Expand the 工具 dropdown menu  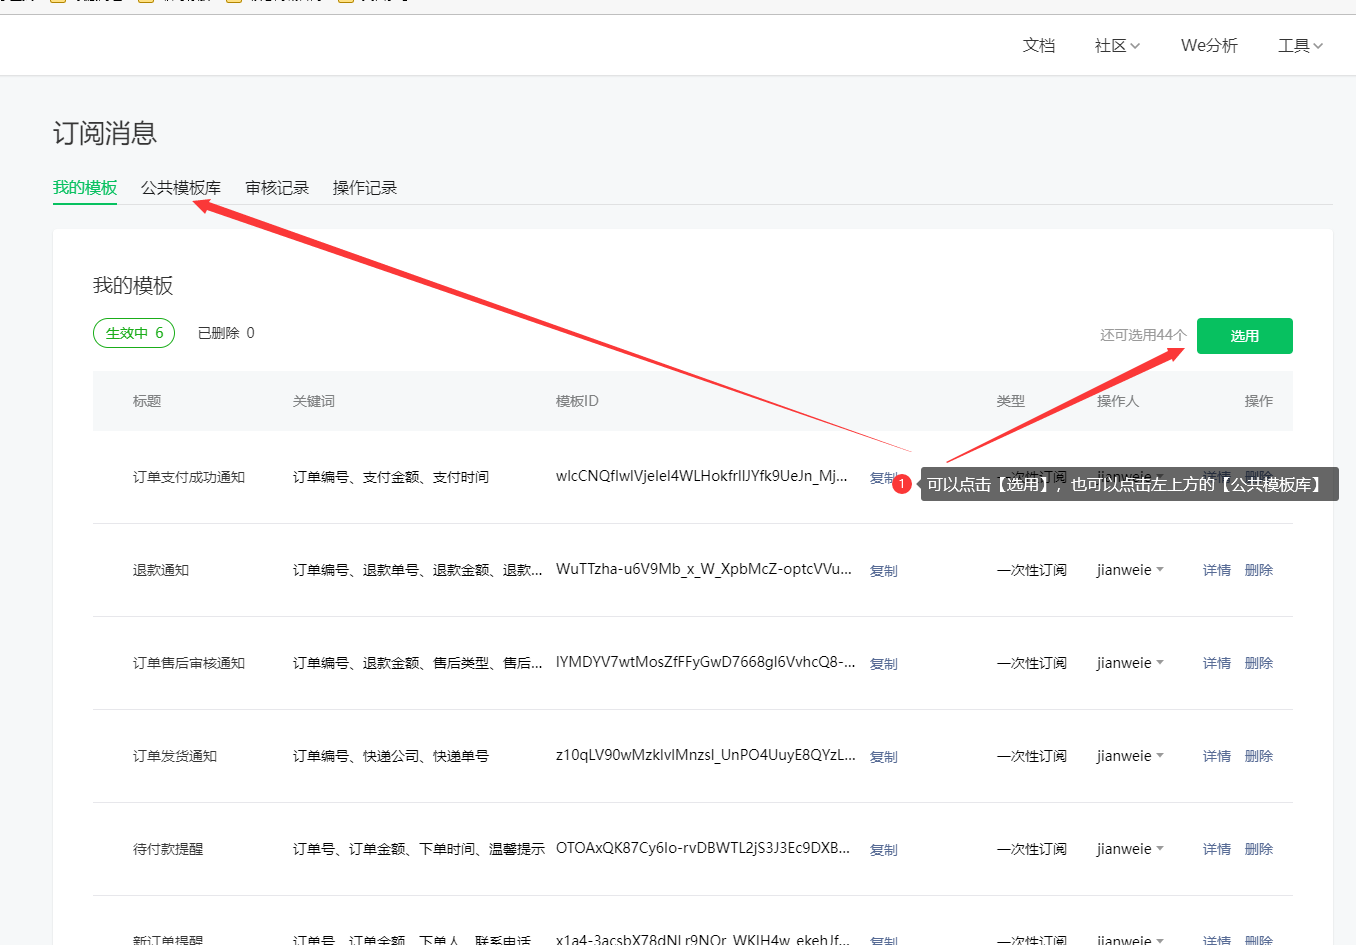pos(1299,46)
